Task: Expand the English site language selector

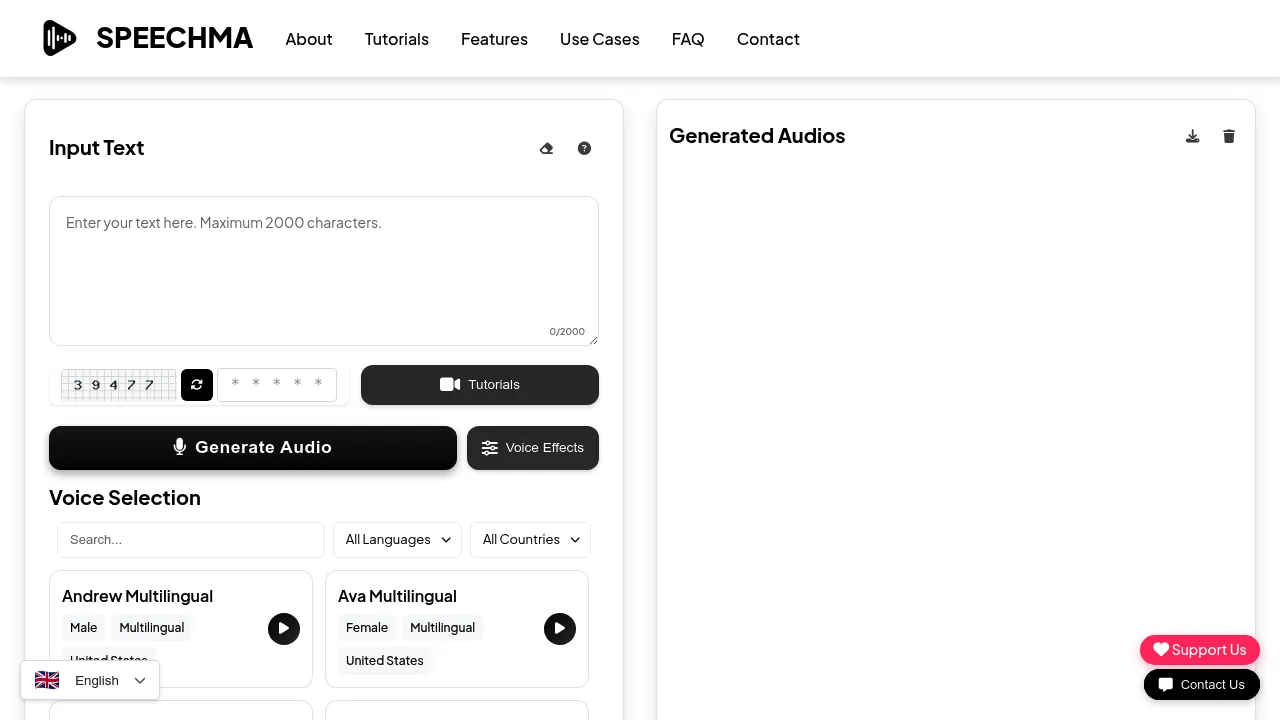Action: click(90, 680)
